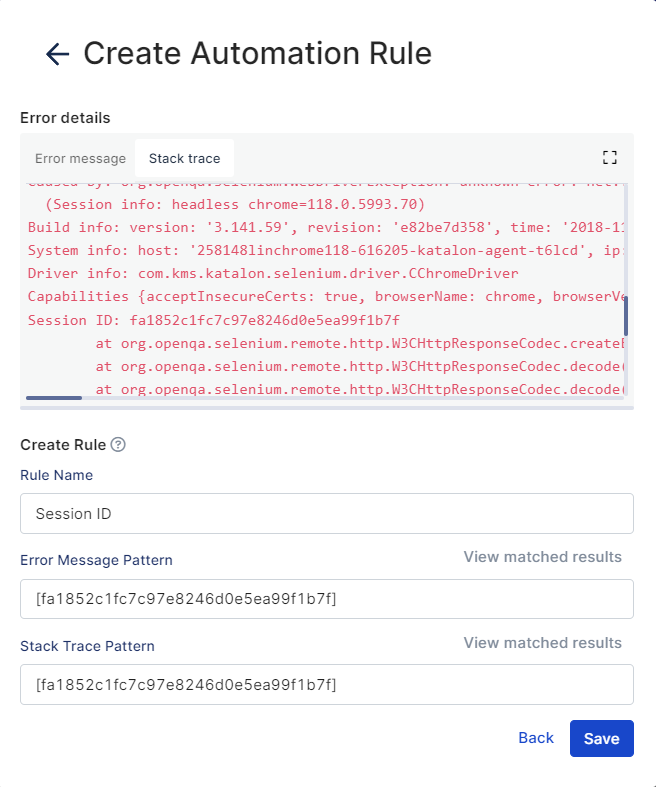
Task: Focus the Rule Name input field
Action: (x=327, y=514)
